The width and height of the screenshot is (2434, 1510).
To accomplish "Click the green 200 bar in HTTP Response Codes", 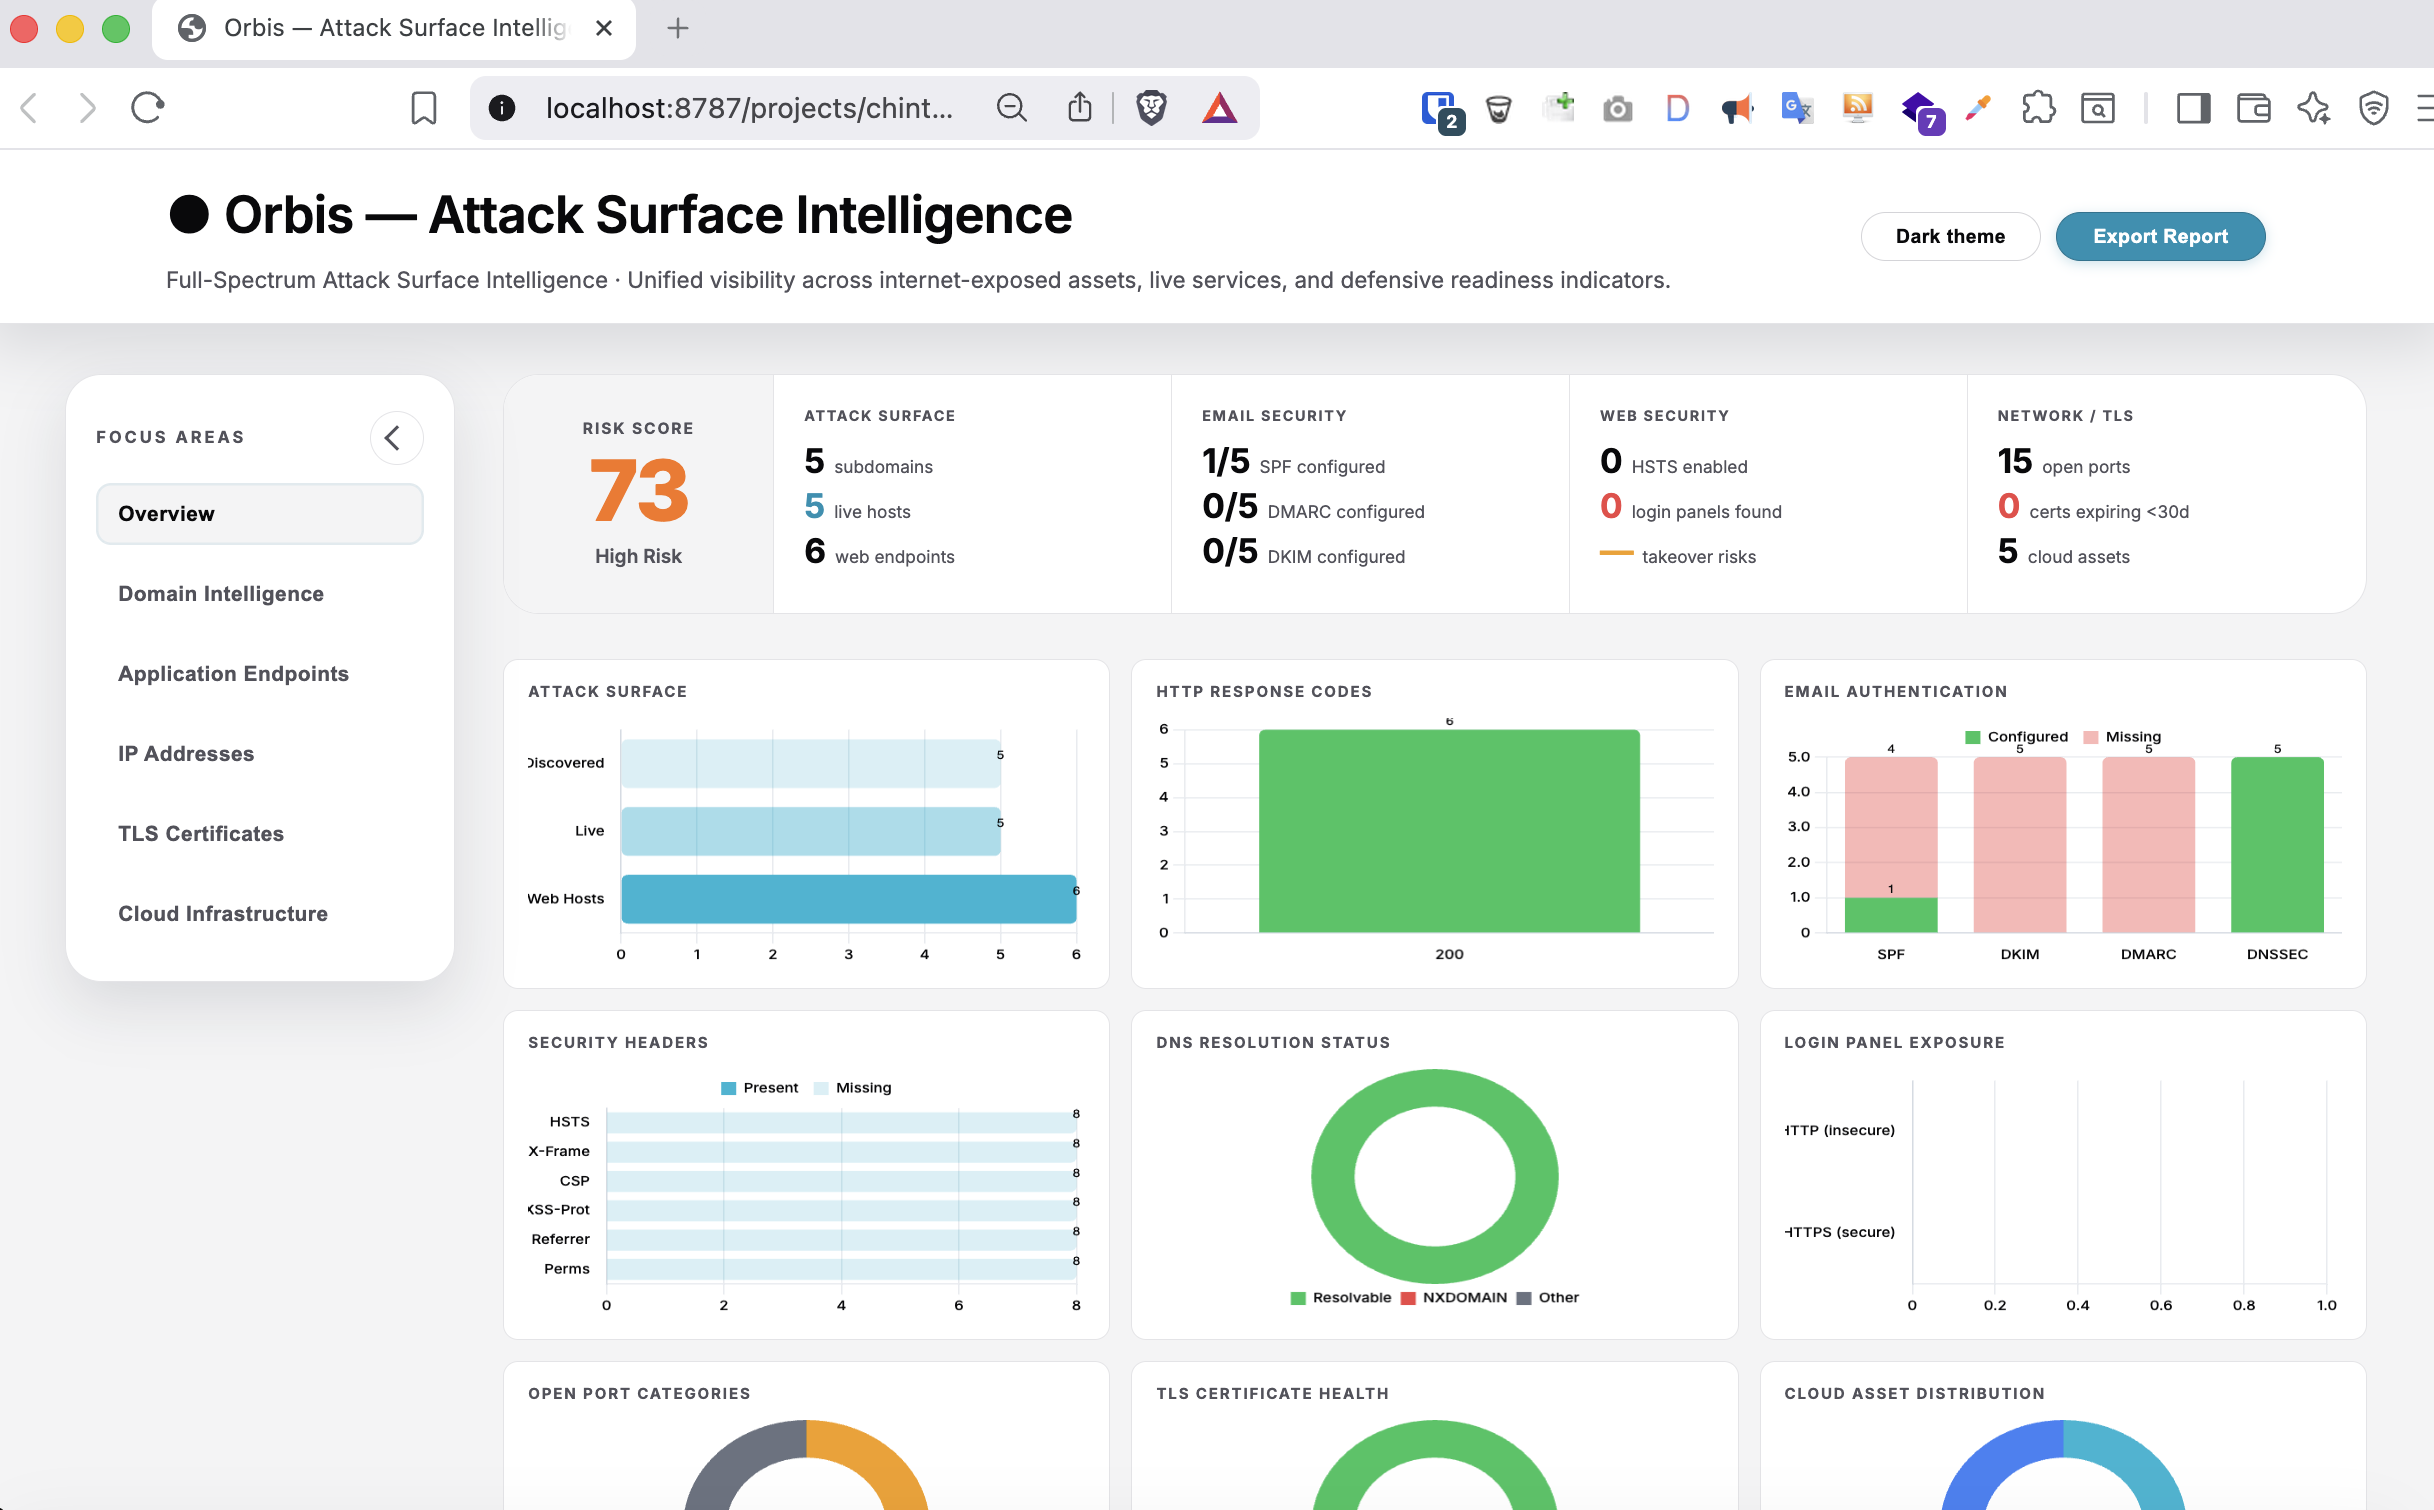I will coord(1449,831).
